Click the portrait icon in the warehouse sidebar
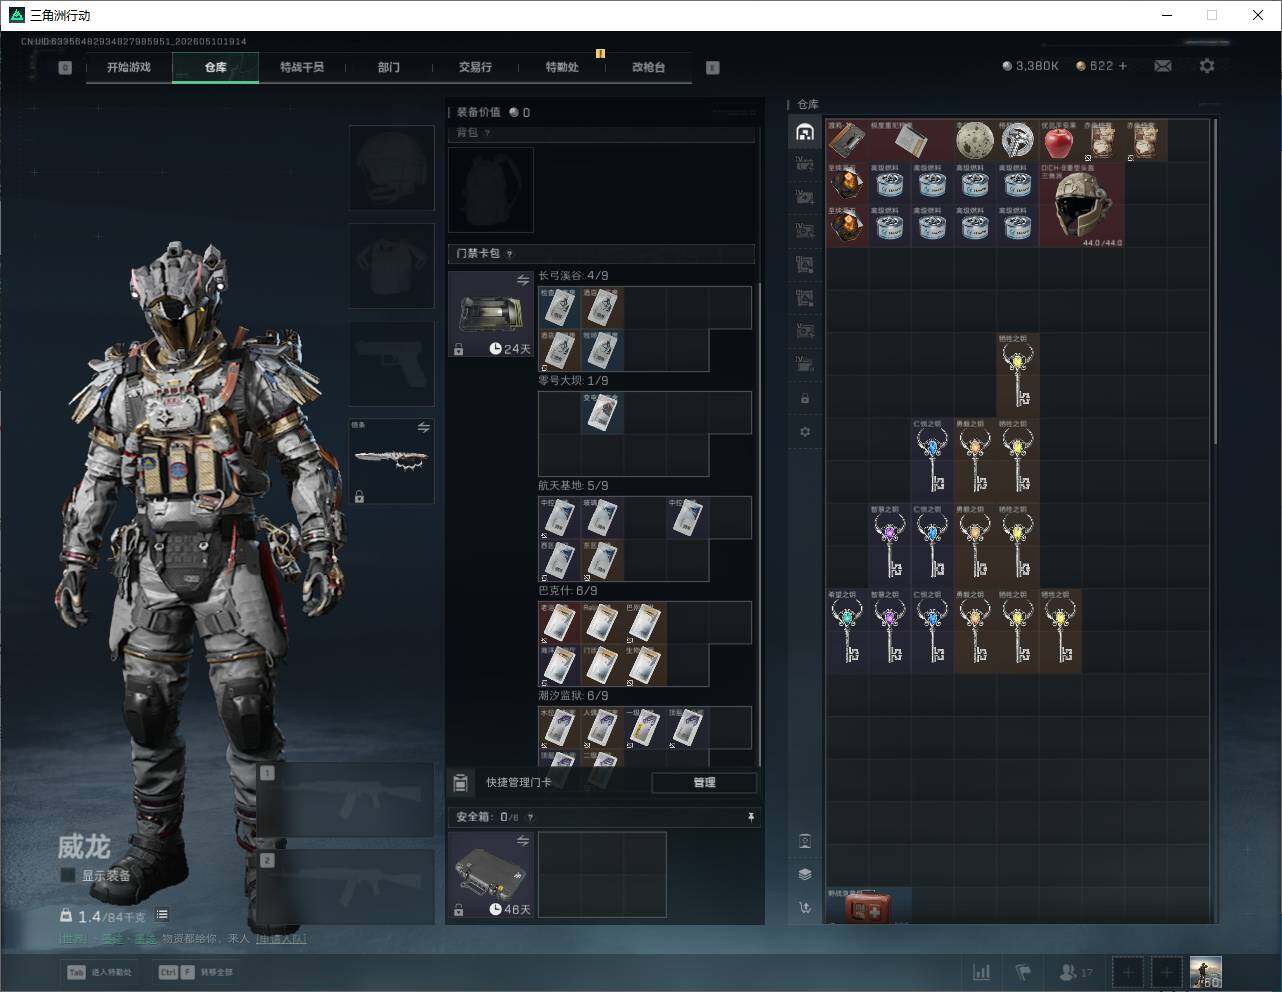The width and height of the screenshot is (1282, 992). click(x=805, y=841)
